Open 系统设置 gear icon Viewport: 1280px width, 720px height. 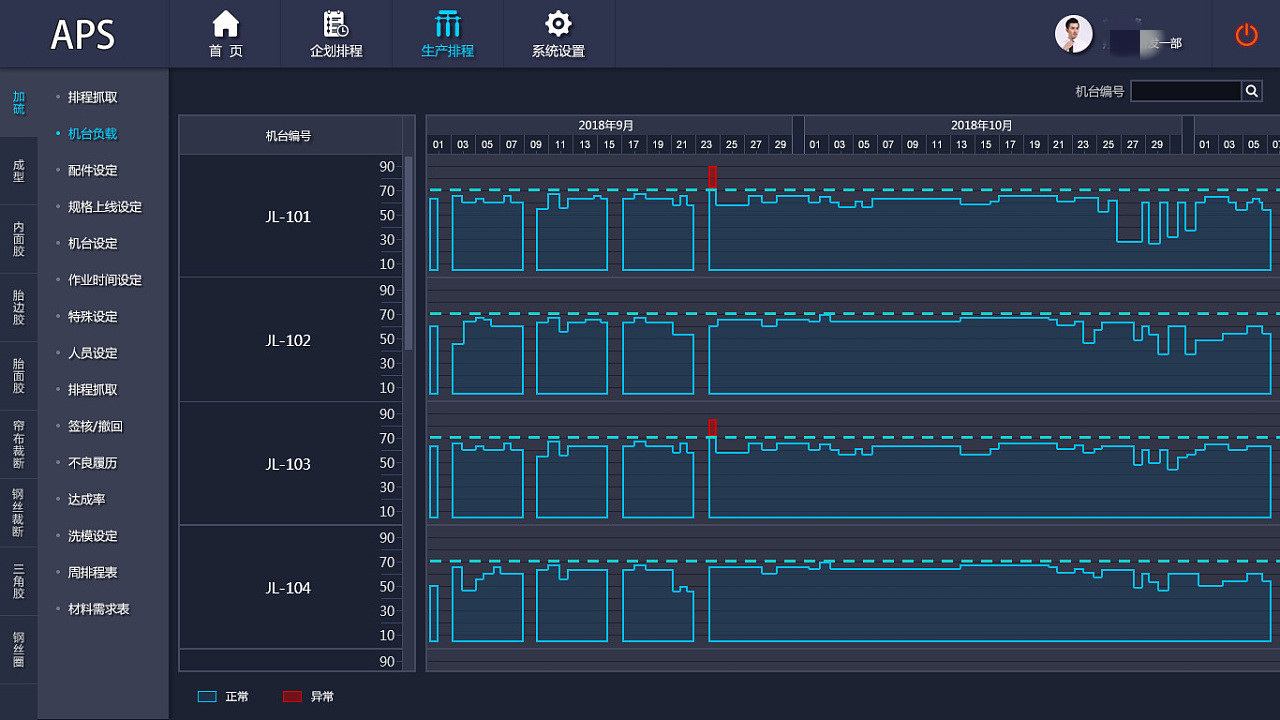(558, 24)
